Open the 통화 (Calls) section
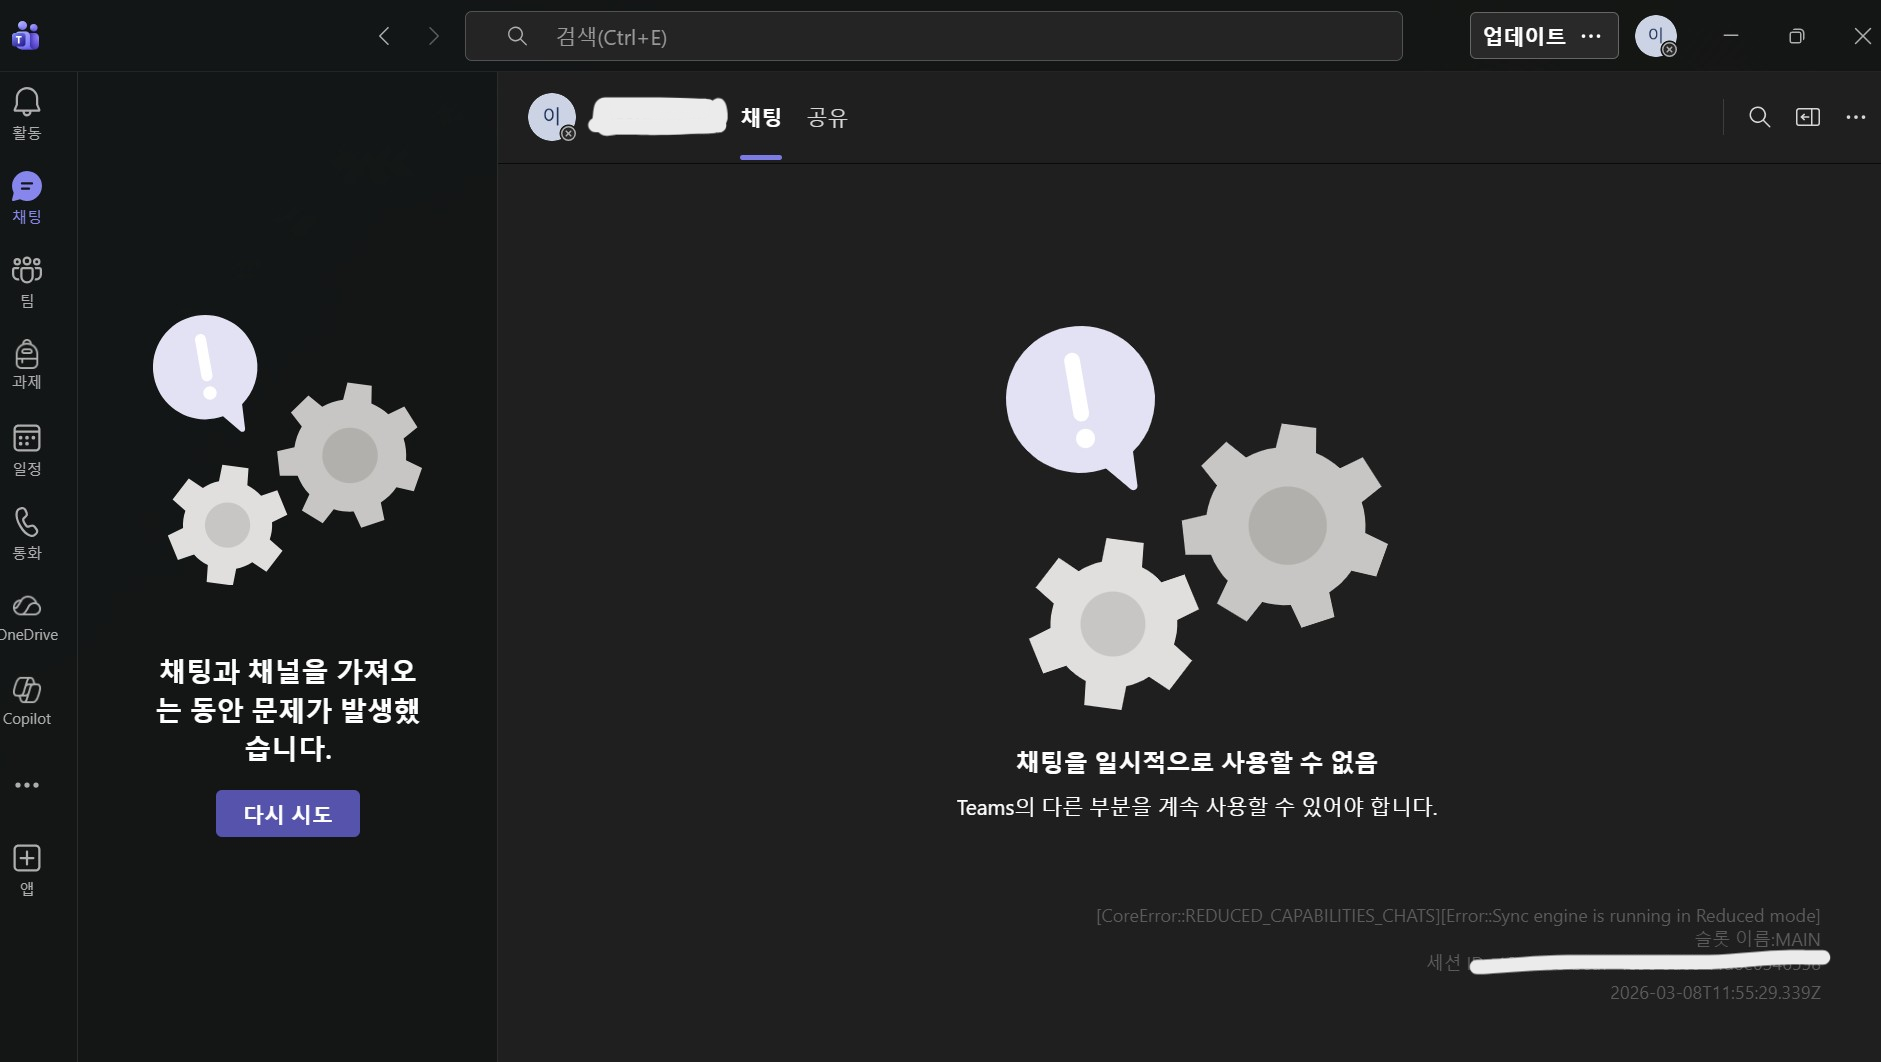The image size is (1881, 1062). 27,533
